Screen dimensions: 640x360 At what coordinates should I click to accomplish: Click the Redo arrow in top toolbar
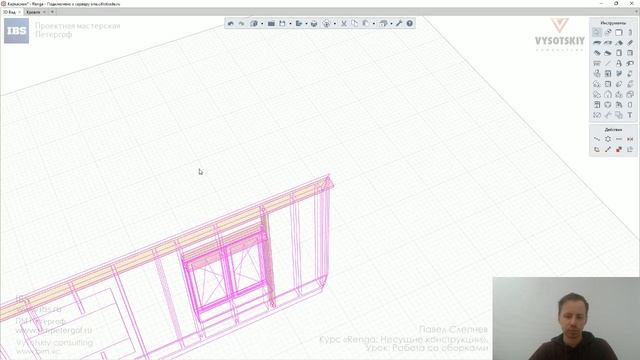point(241,24)
